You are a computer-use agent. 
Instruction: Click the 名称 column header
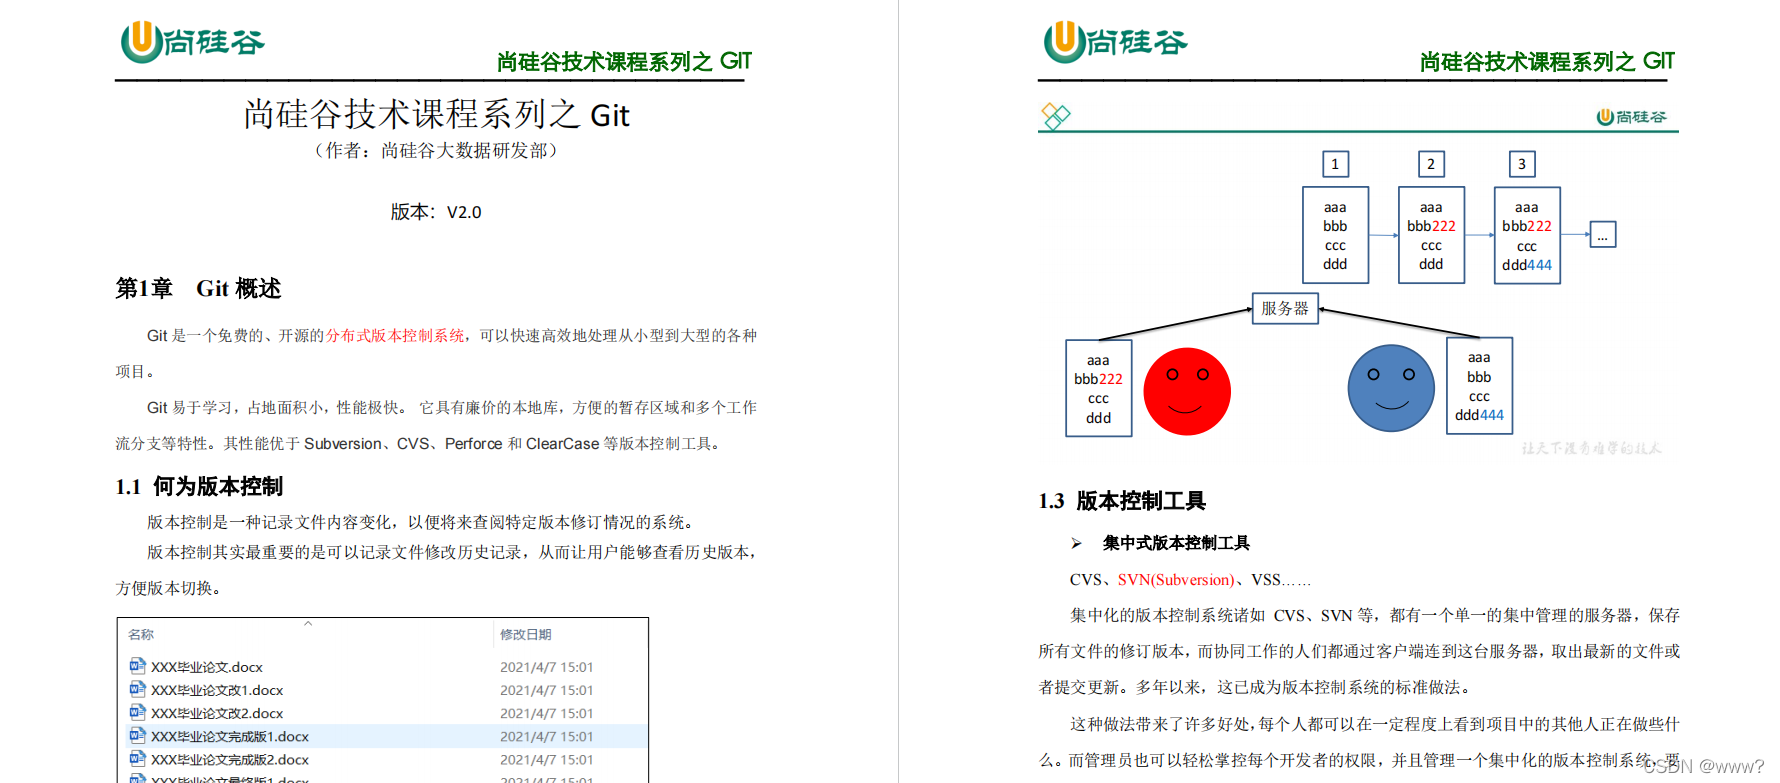coord(141,635)
